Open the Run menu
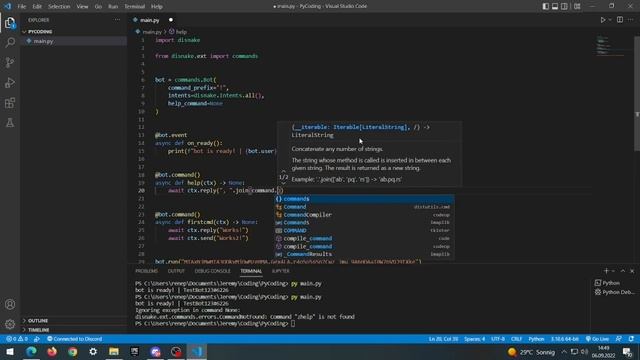 point(113,7)
